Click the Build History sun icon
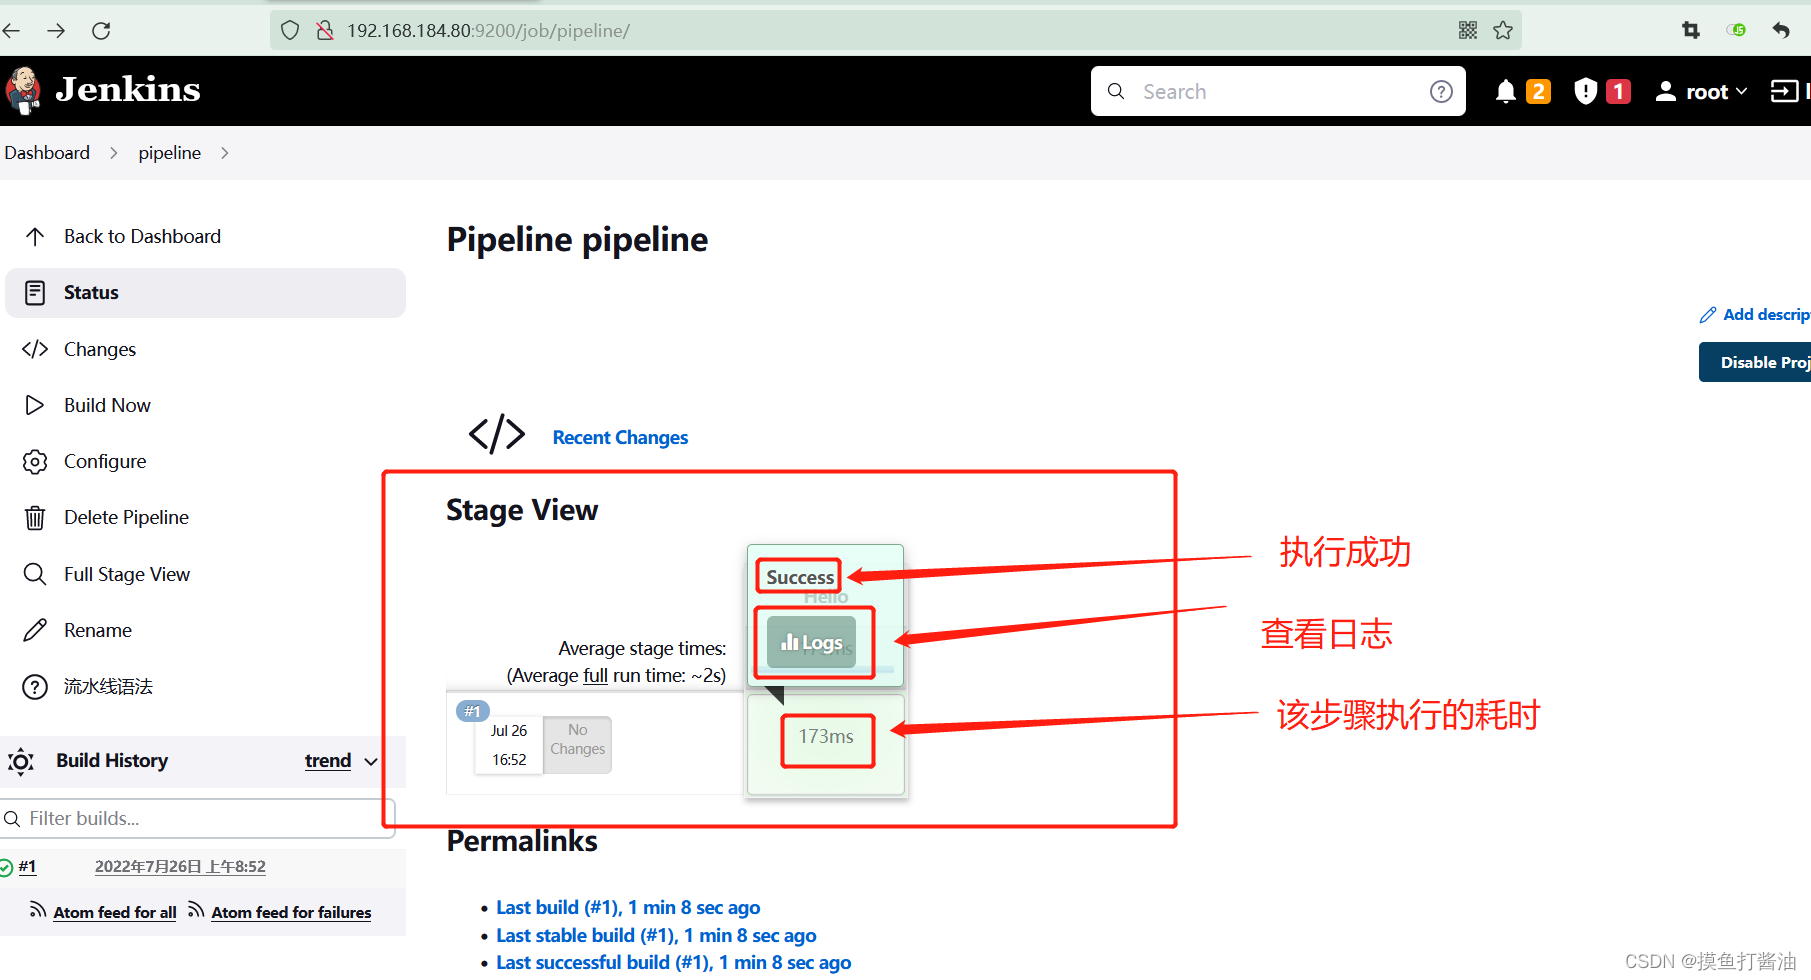The image size is (1811, 980). (21, 762)
